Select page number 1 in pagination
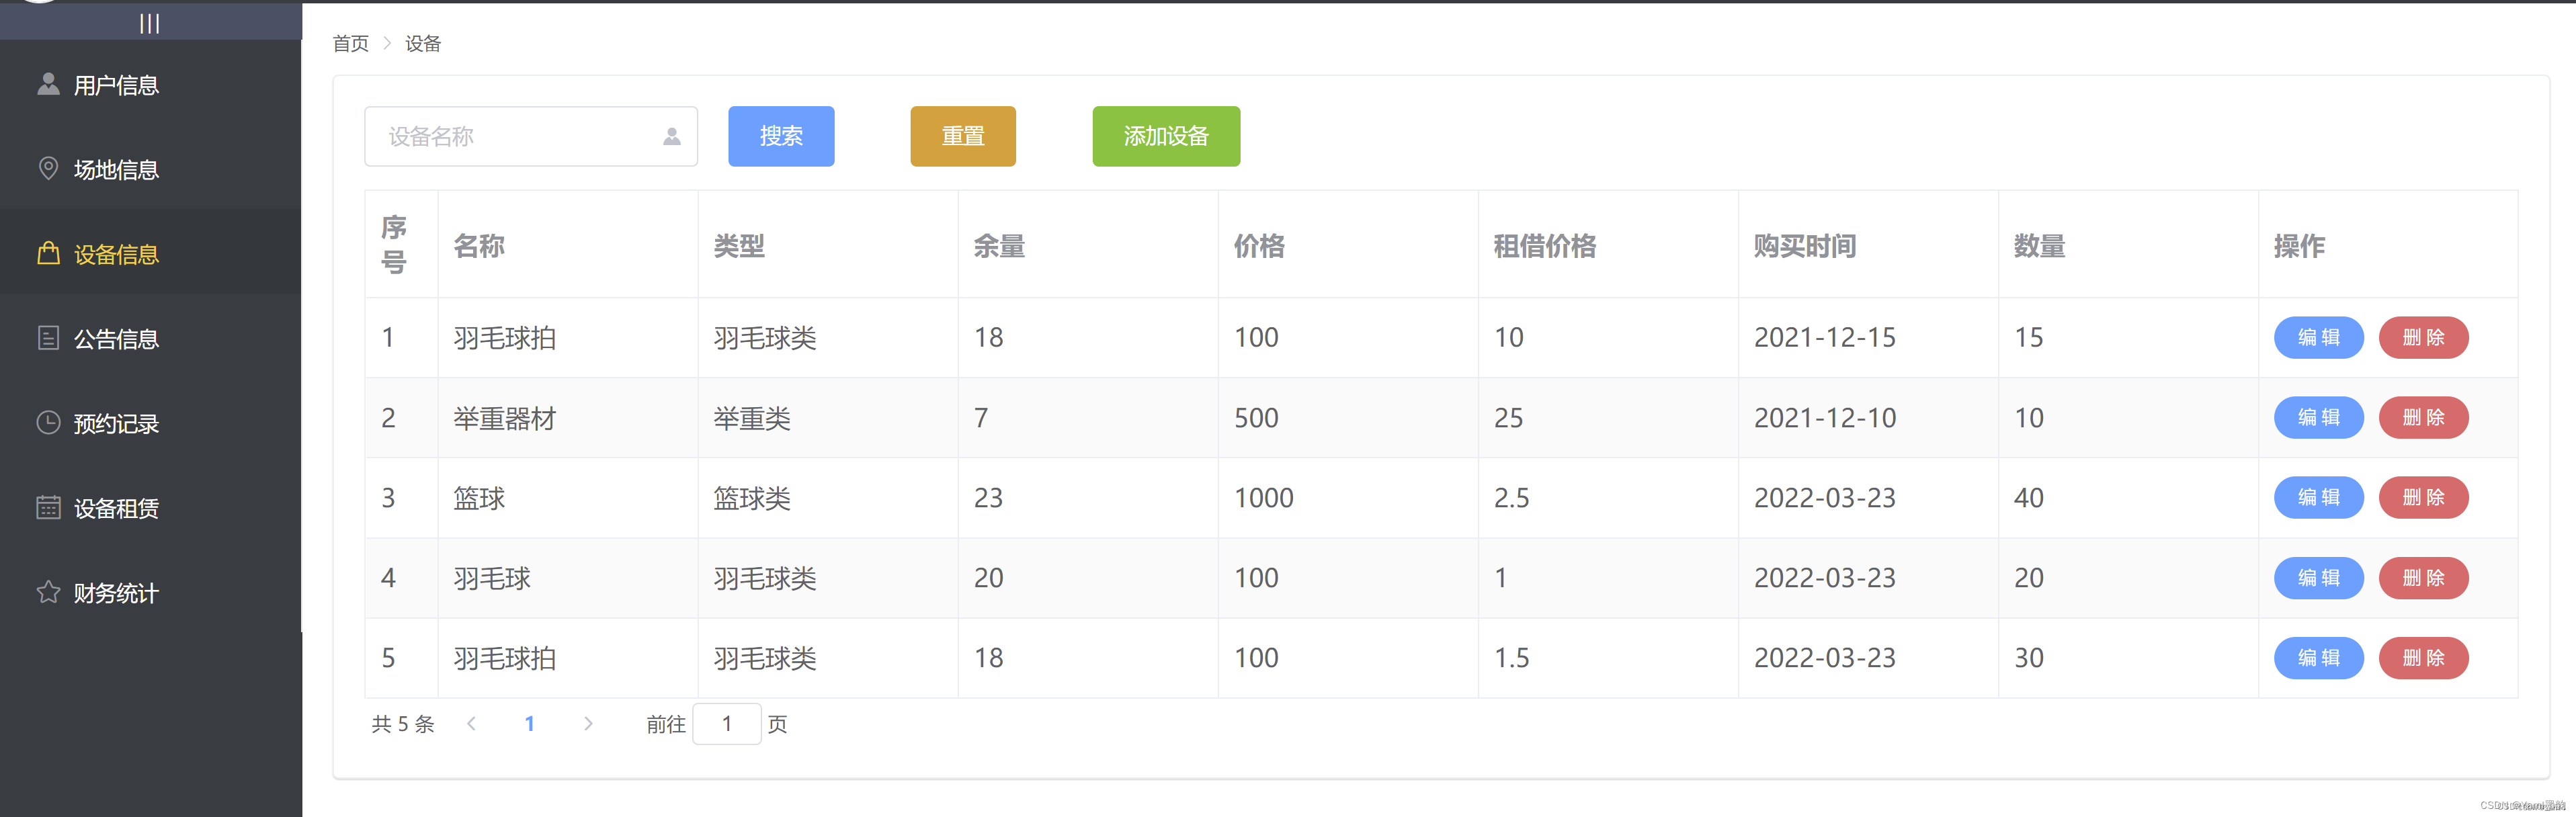Viewport: 2576px width, 817px height. coord(529,723)
